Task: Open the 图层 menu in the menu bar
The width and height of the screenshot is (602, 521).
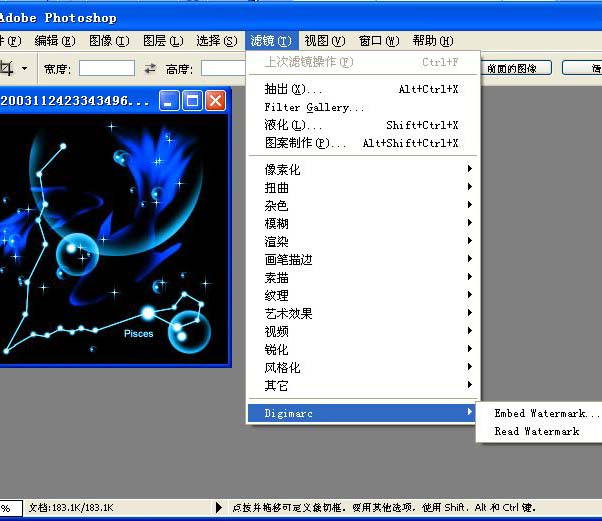Action: click(163, 41)
